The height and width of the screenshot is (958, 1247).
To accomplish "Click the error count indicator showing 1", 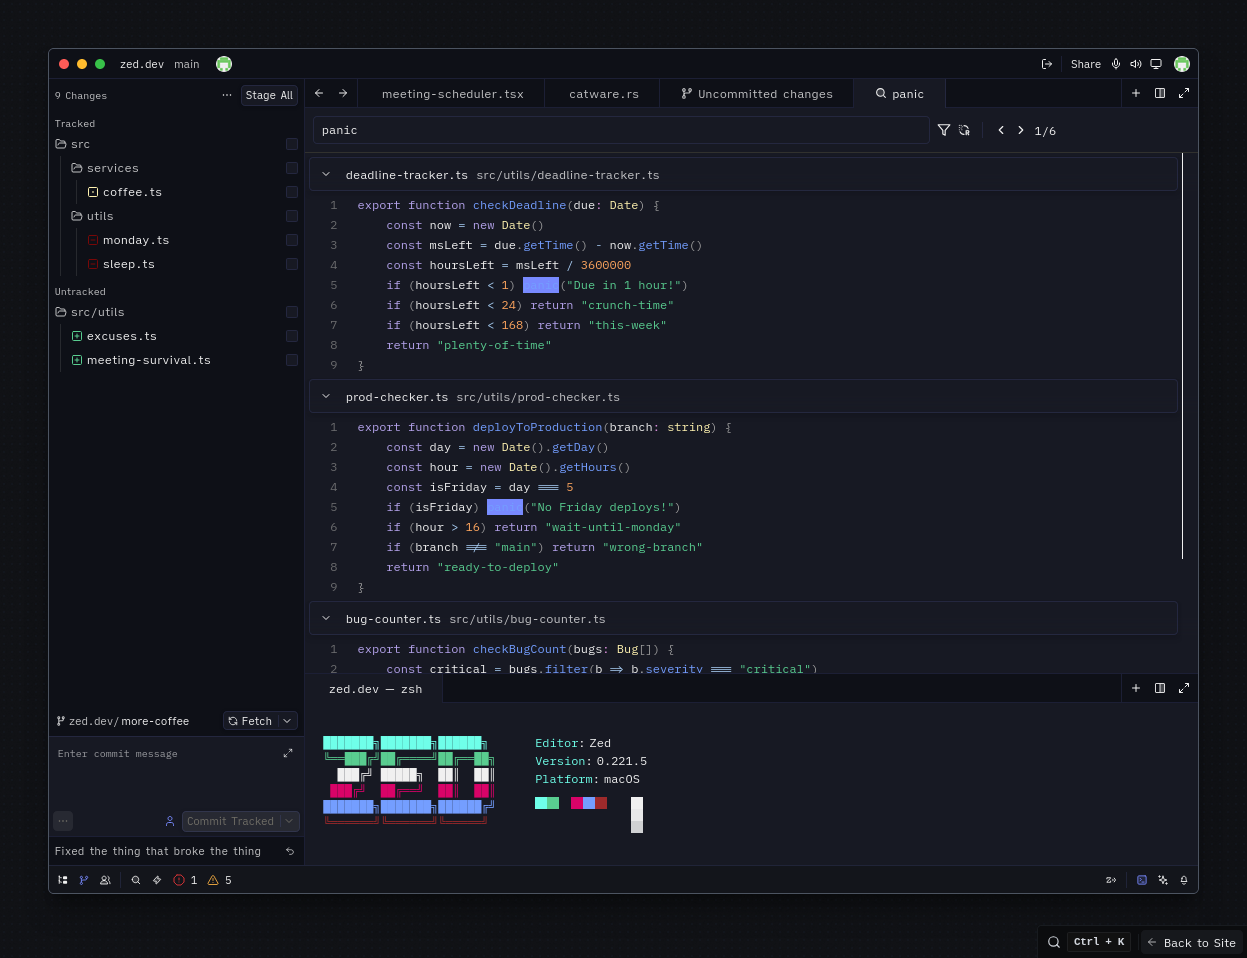I will [184, 880].
